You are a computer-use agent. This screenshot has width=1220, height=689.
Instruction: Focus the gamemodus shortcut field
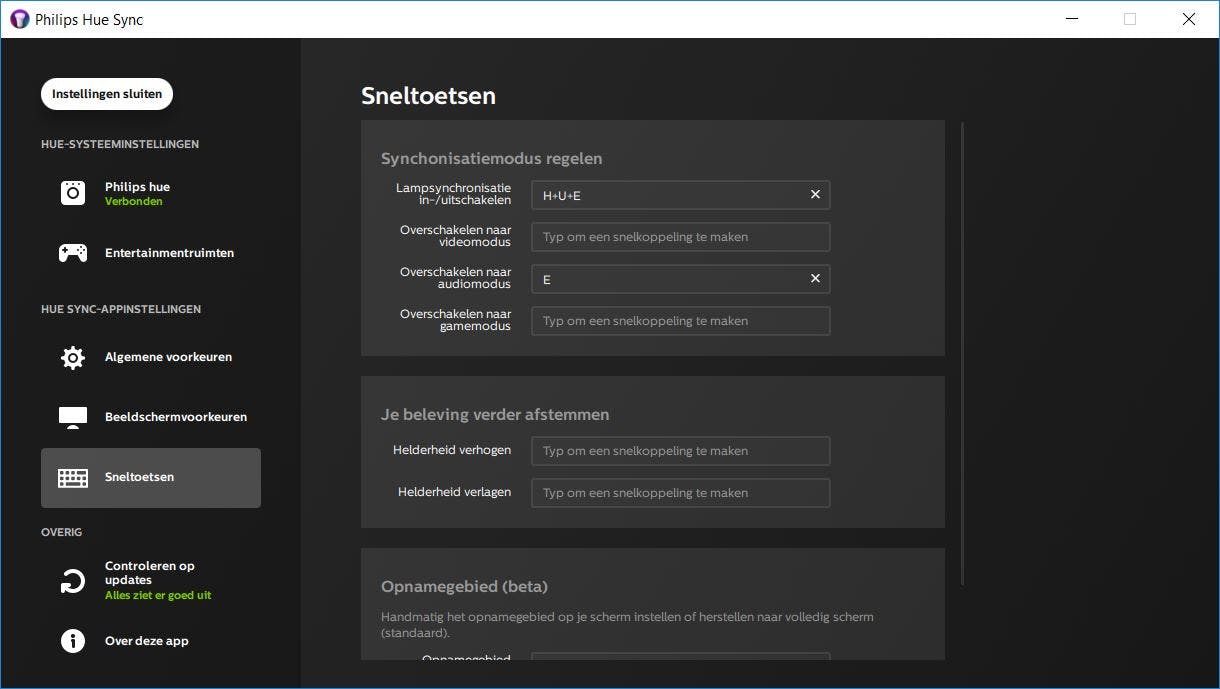coord(680,321)
